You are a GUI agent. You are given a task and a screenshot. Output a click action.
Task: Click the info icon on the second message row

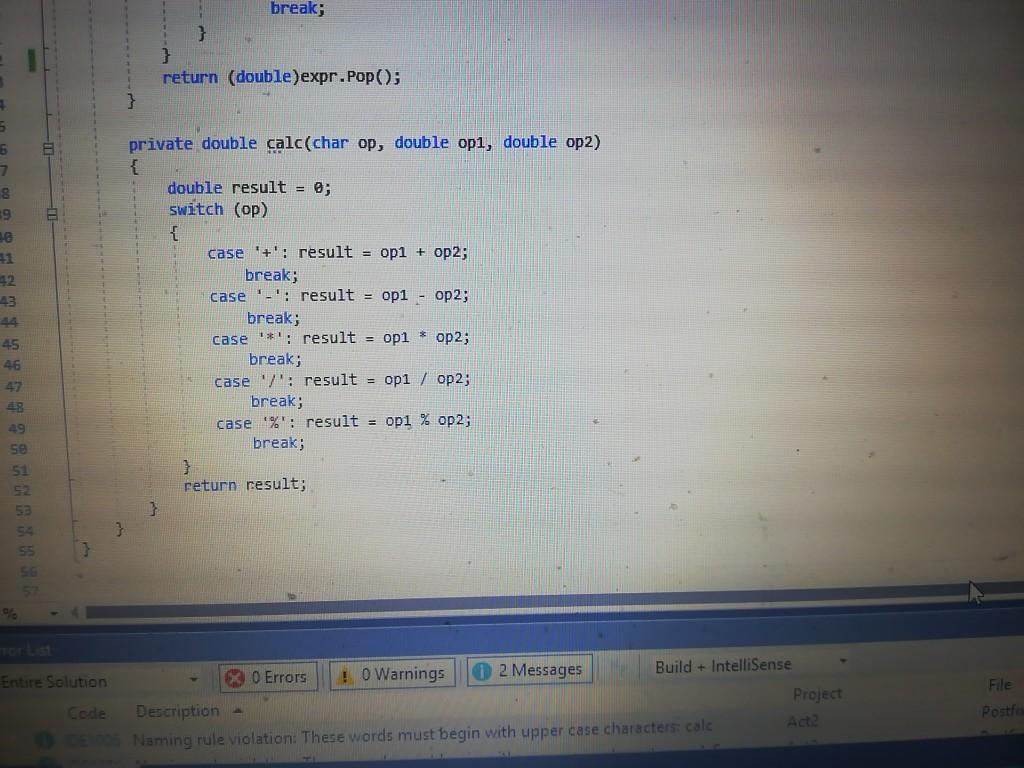point(44,763)
